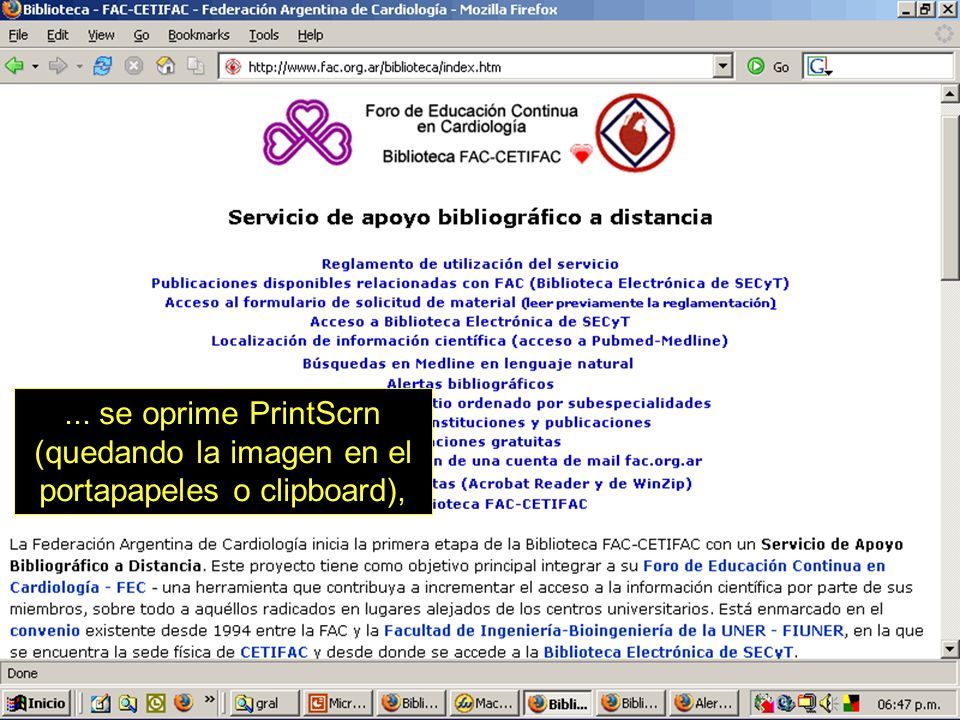Go back using the green Back arrow
The height and width of the screenshot is (720, 960).
coord(13,66)
